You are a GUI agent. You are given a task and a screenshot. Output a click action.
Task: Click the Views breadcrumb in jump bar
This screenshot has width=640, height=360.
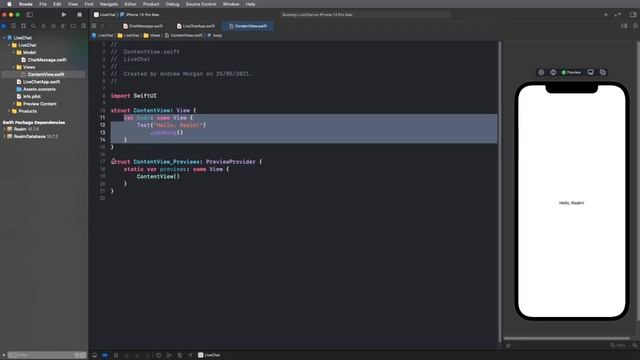pyautogui.click(x=152, y=36)
